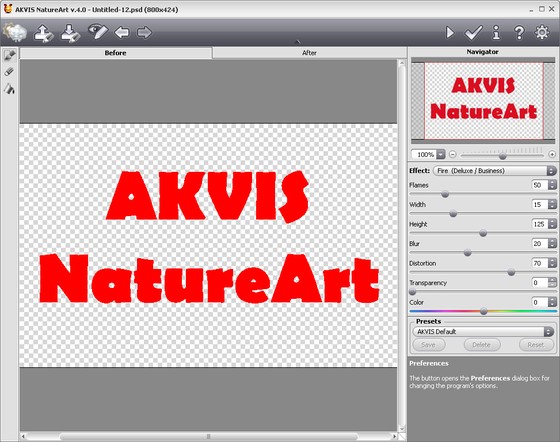Click the Distortion value field
The image size is (560, 442).
point(540,263)
